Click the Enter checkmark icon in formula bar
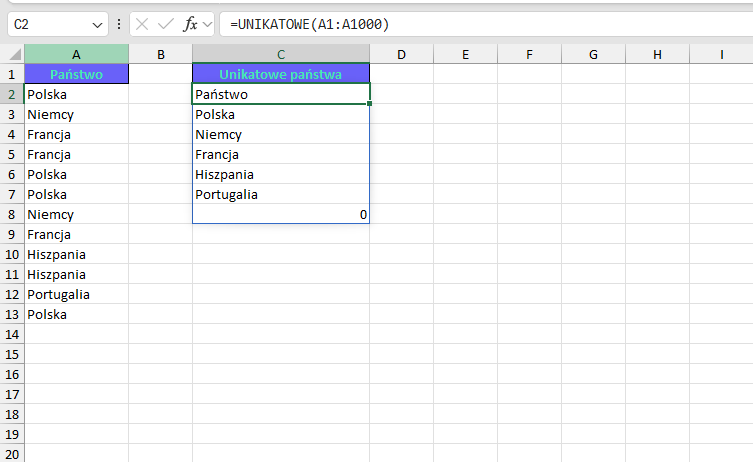The height and width of the screenshot is (462, 753). 165,23
